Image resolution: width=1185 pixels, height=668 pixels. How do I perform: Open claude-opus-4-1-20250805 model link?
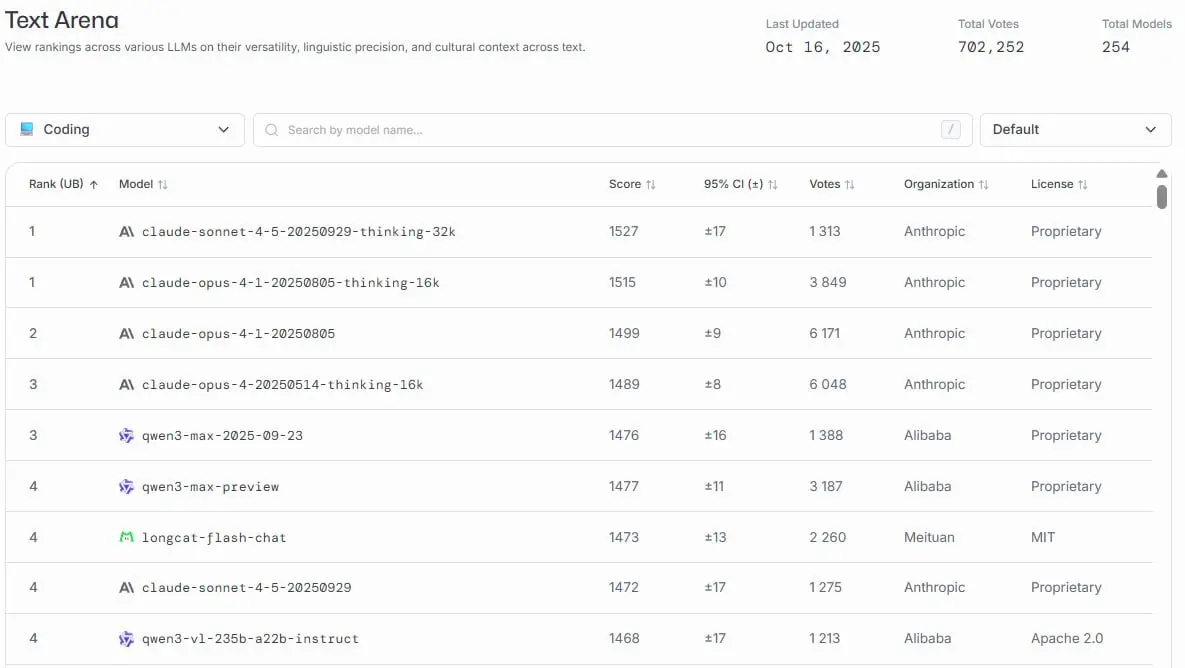pyautogui.click(x=238, y=334)
